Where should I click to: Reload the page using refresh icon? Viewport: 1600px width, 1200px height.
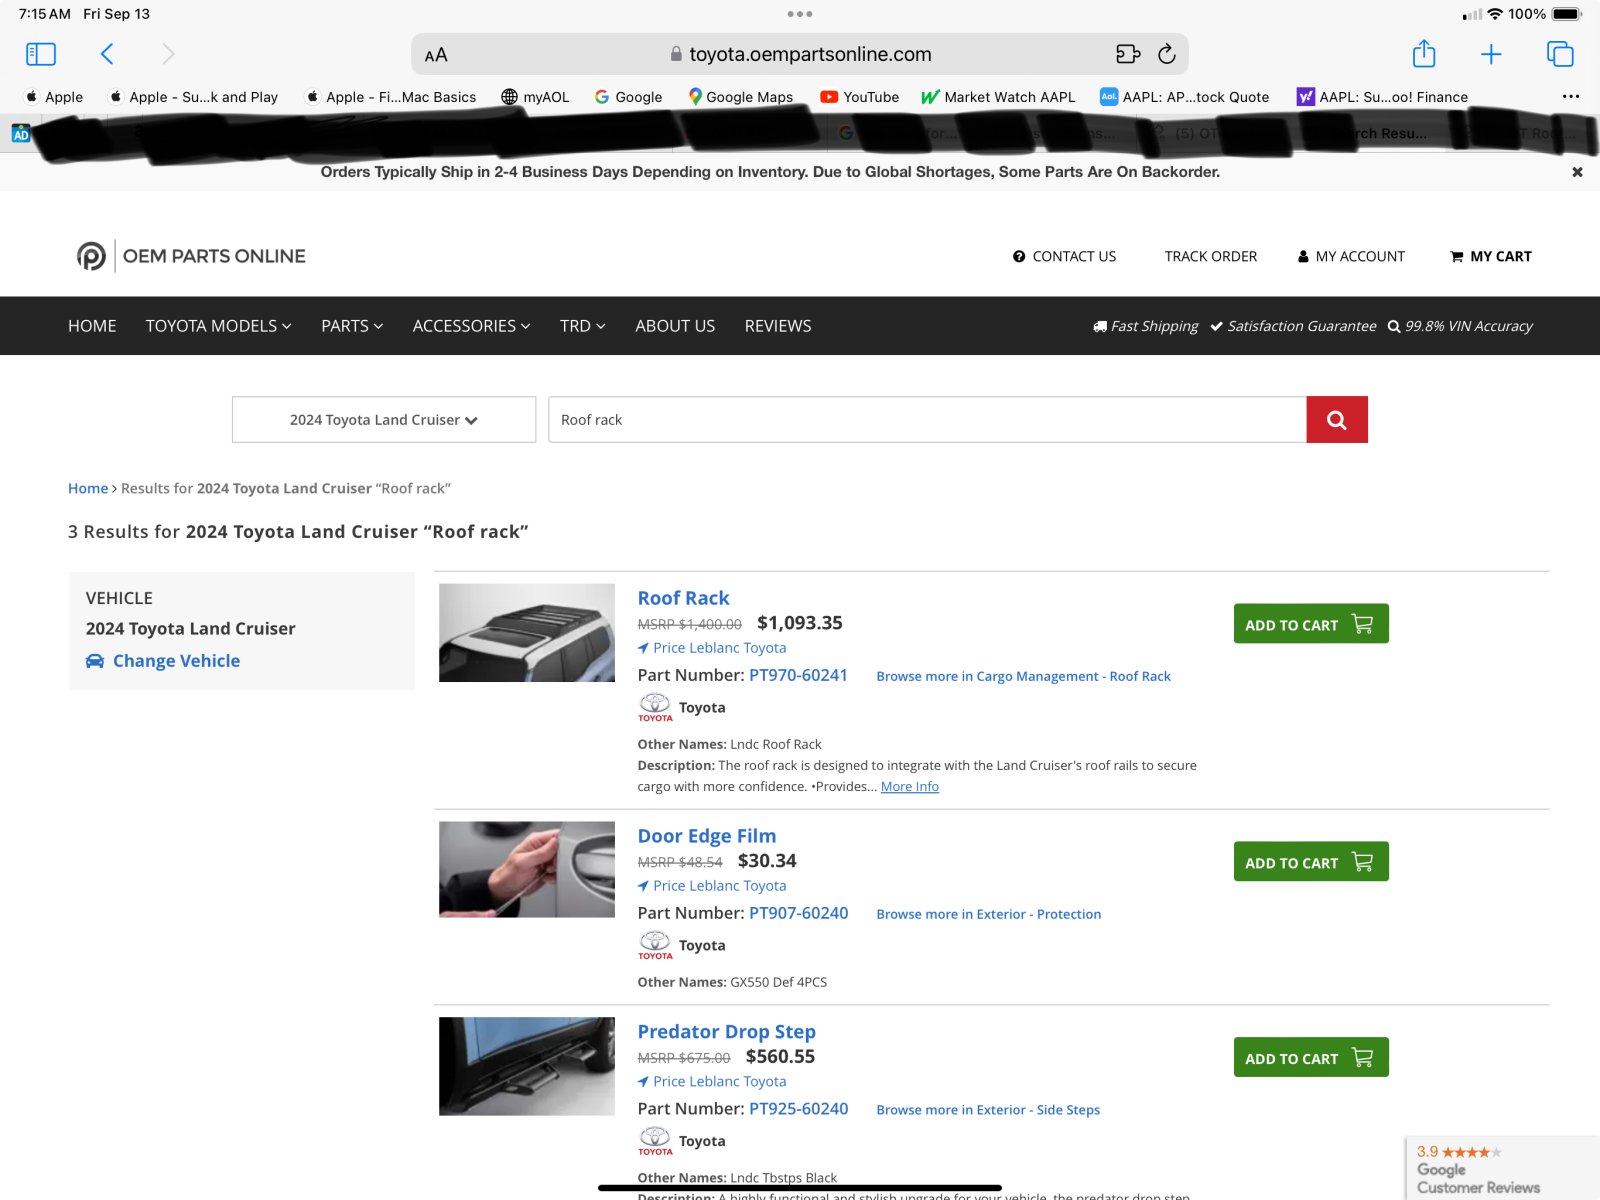pyautogui.click(x=1166, y=54)
